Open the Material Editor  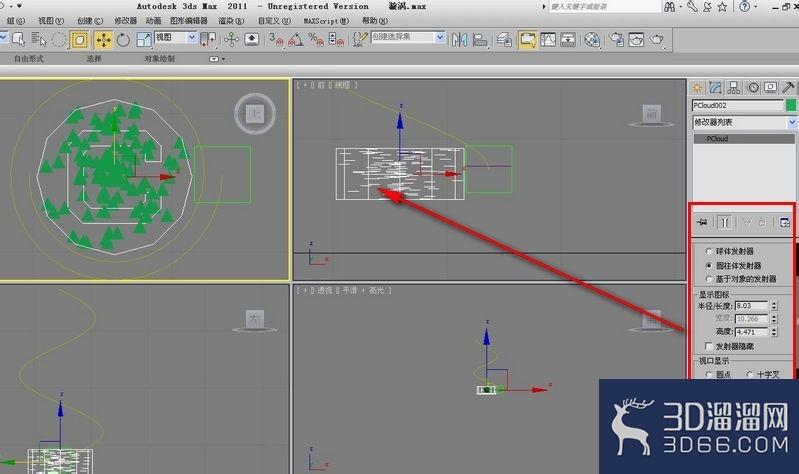pos(592,39)
